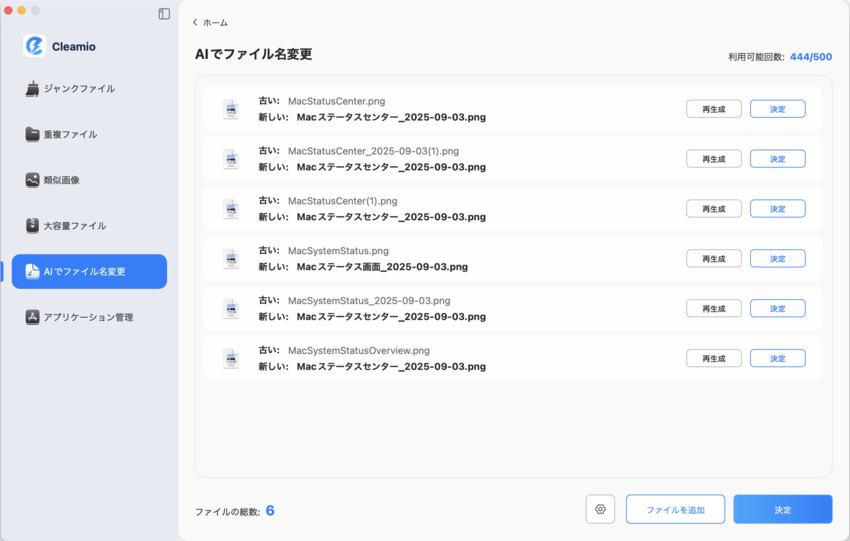Click the AIでファイル名変更 page heading

pos(254,54)
